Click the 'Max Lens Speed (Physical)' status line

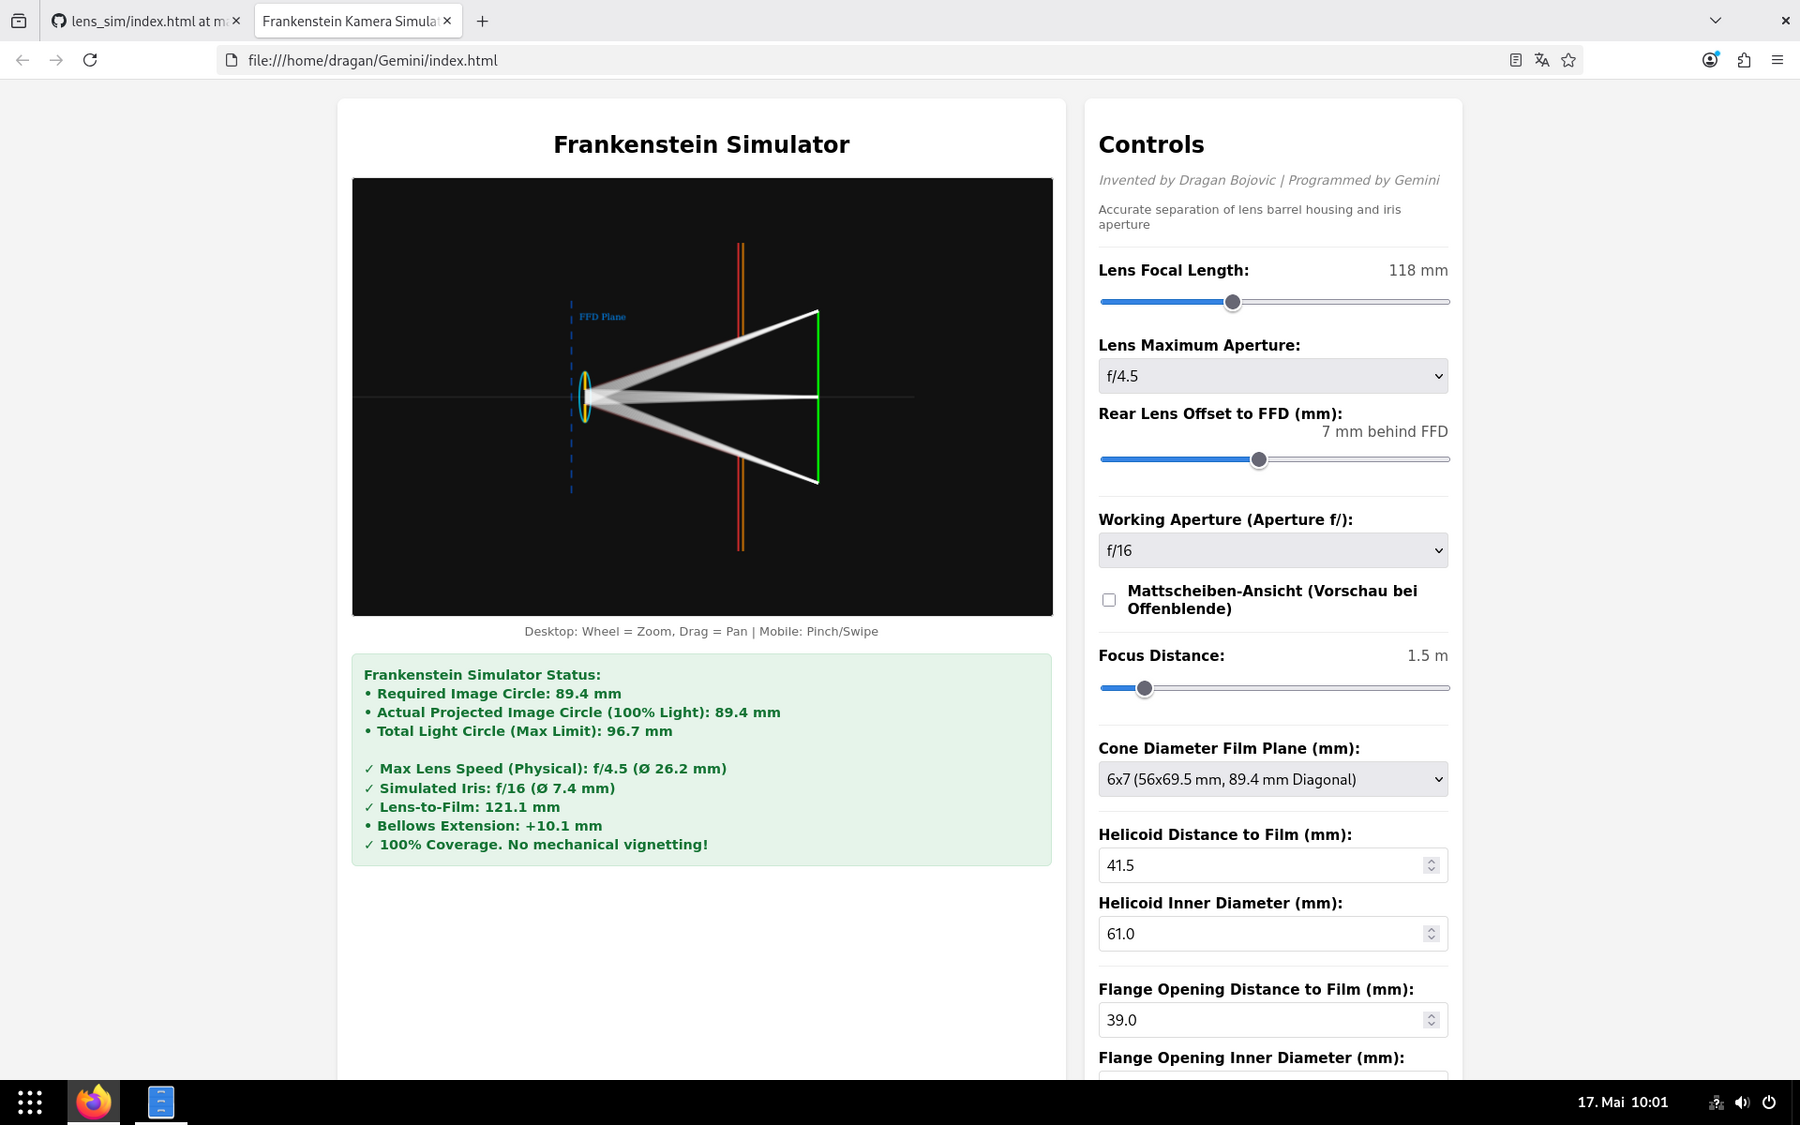tap(545, 769)
